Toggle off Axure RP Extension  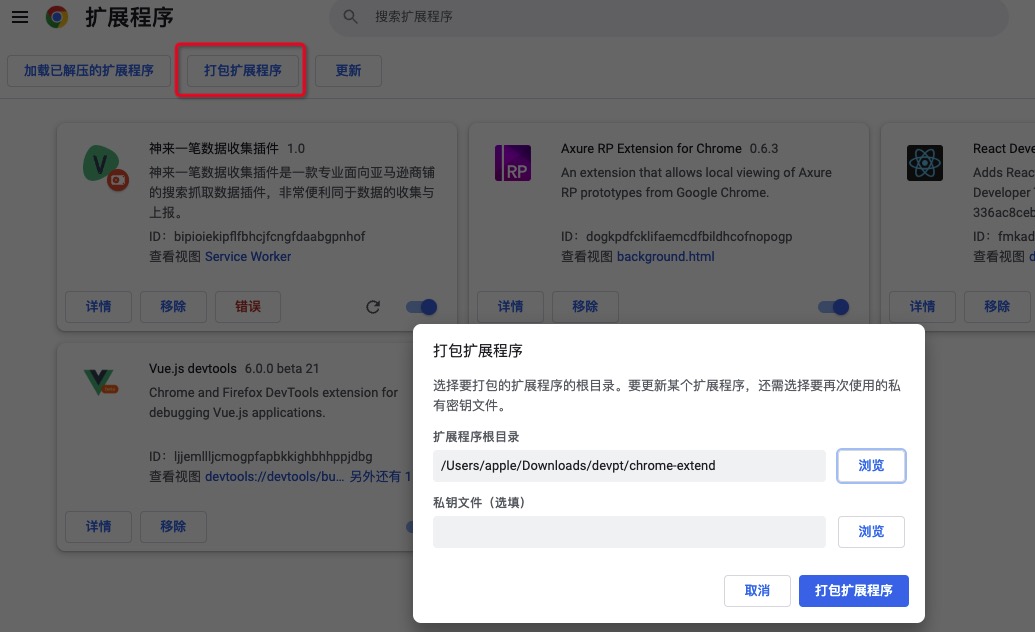pyautogui.click(x=833, y=307)
